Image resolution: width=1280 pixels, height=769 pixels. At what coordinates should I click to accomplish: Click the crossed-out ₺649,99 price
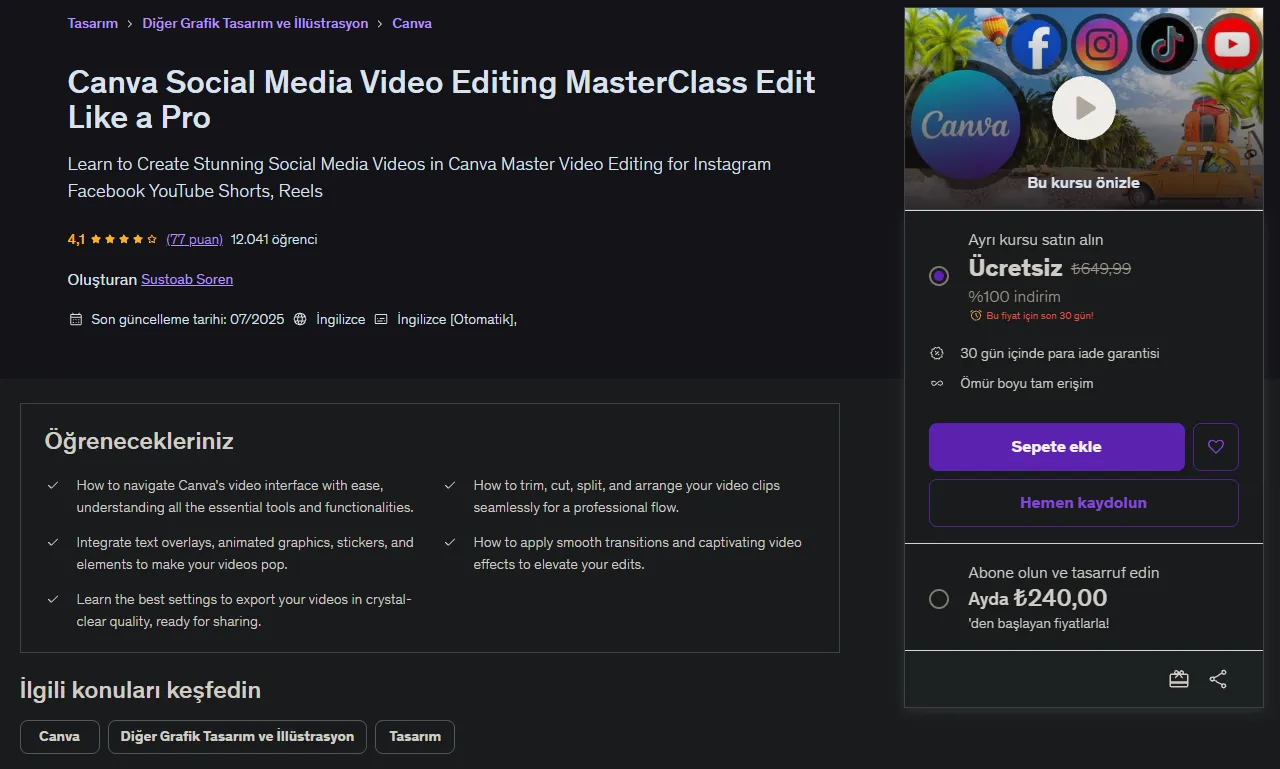point(1101,269)
